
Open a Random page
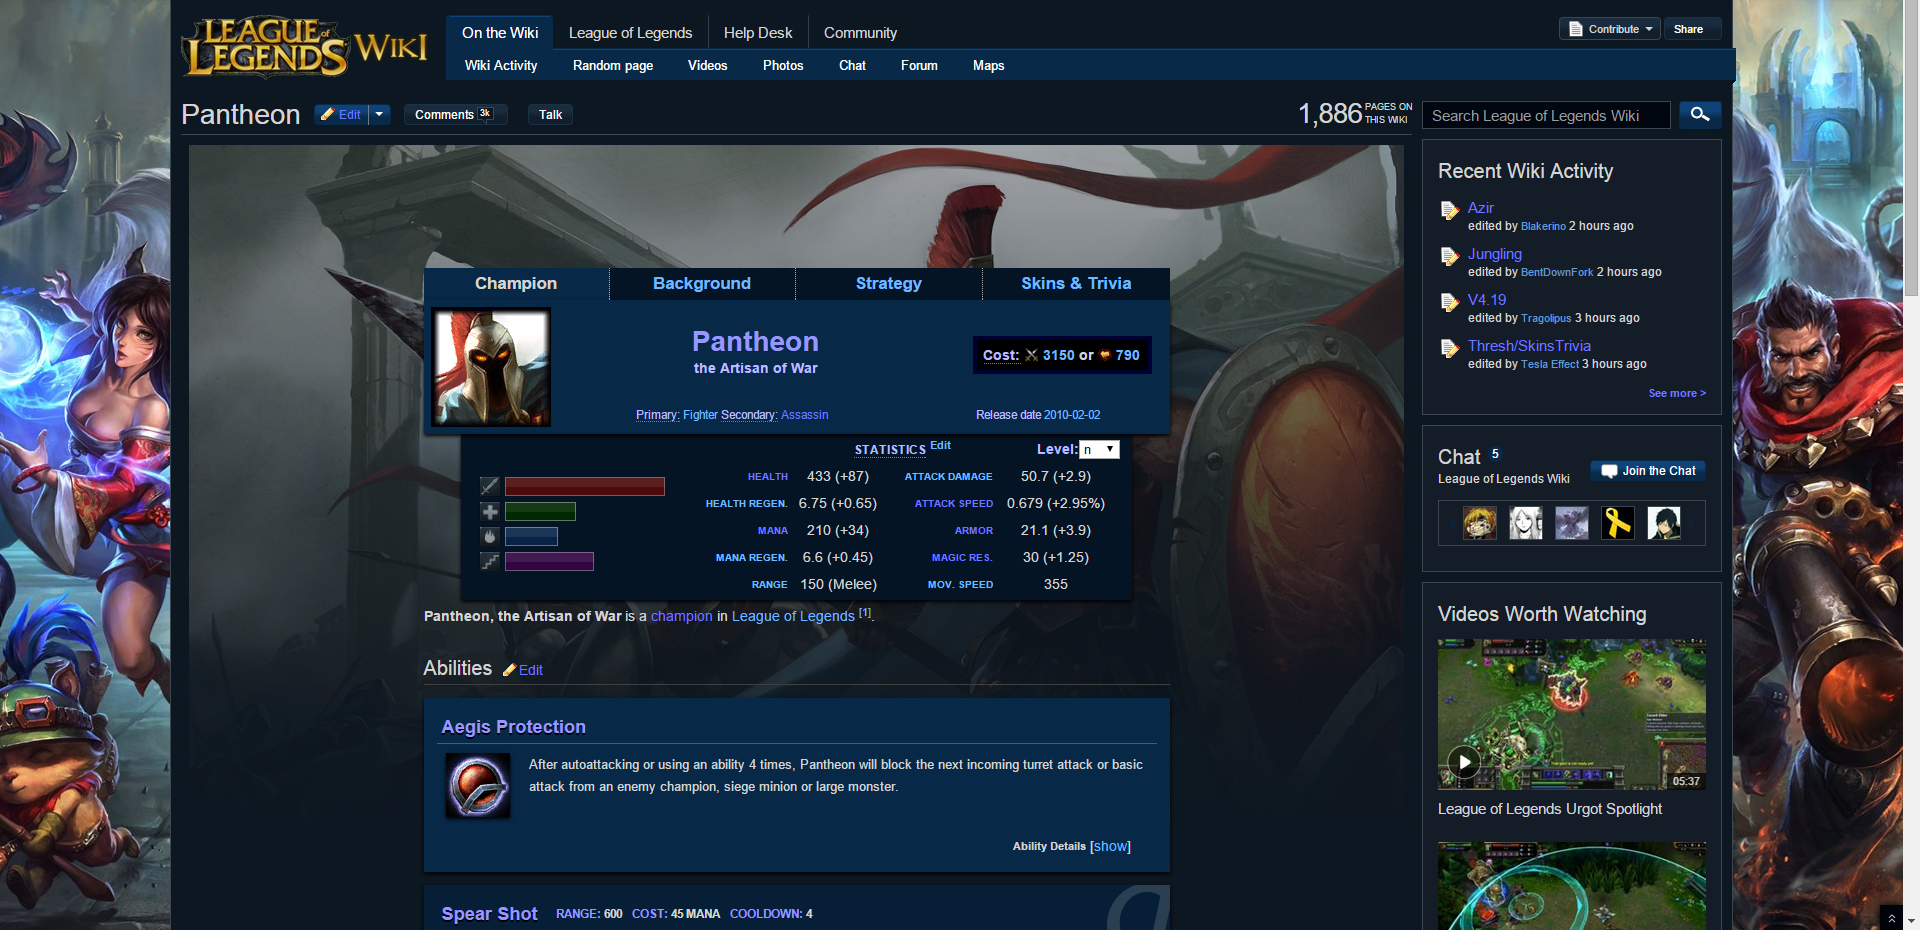(613, 65)
